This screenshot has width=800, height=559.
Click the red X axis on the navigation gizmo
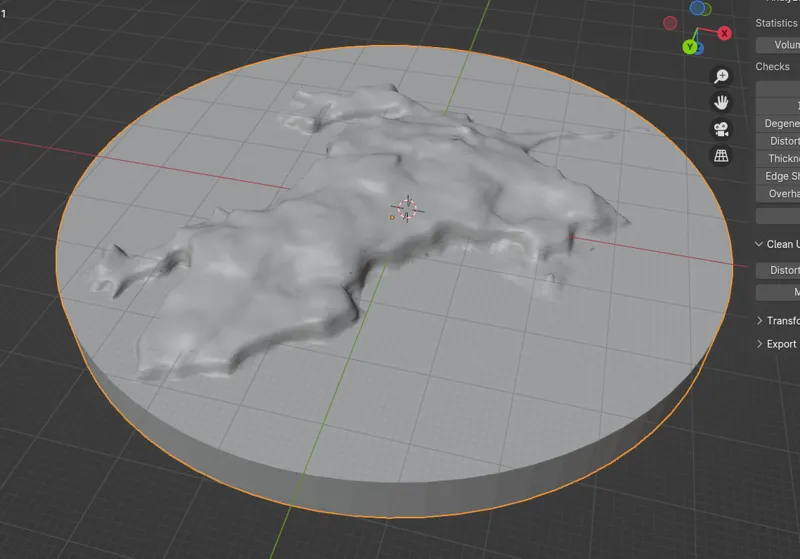click(x=724, y=34)
